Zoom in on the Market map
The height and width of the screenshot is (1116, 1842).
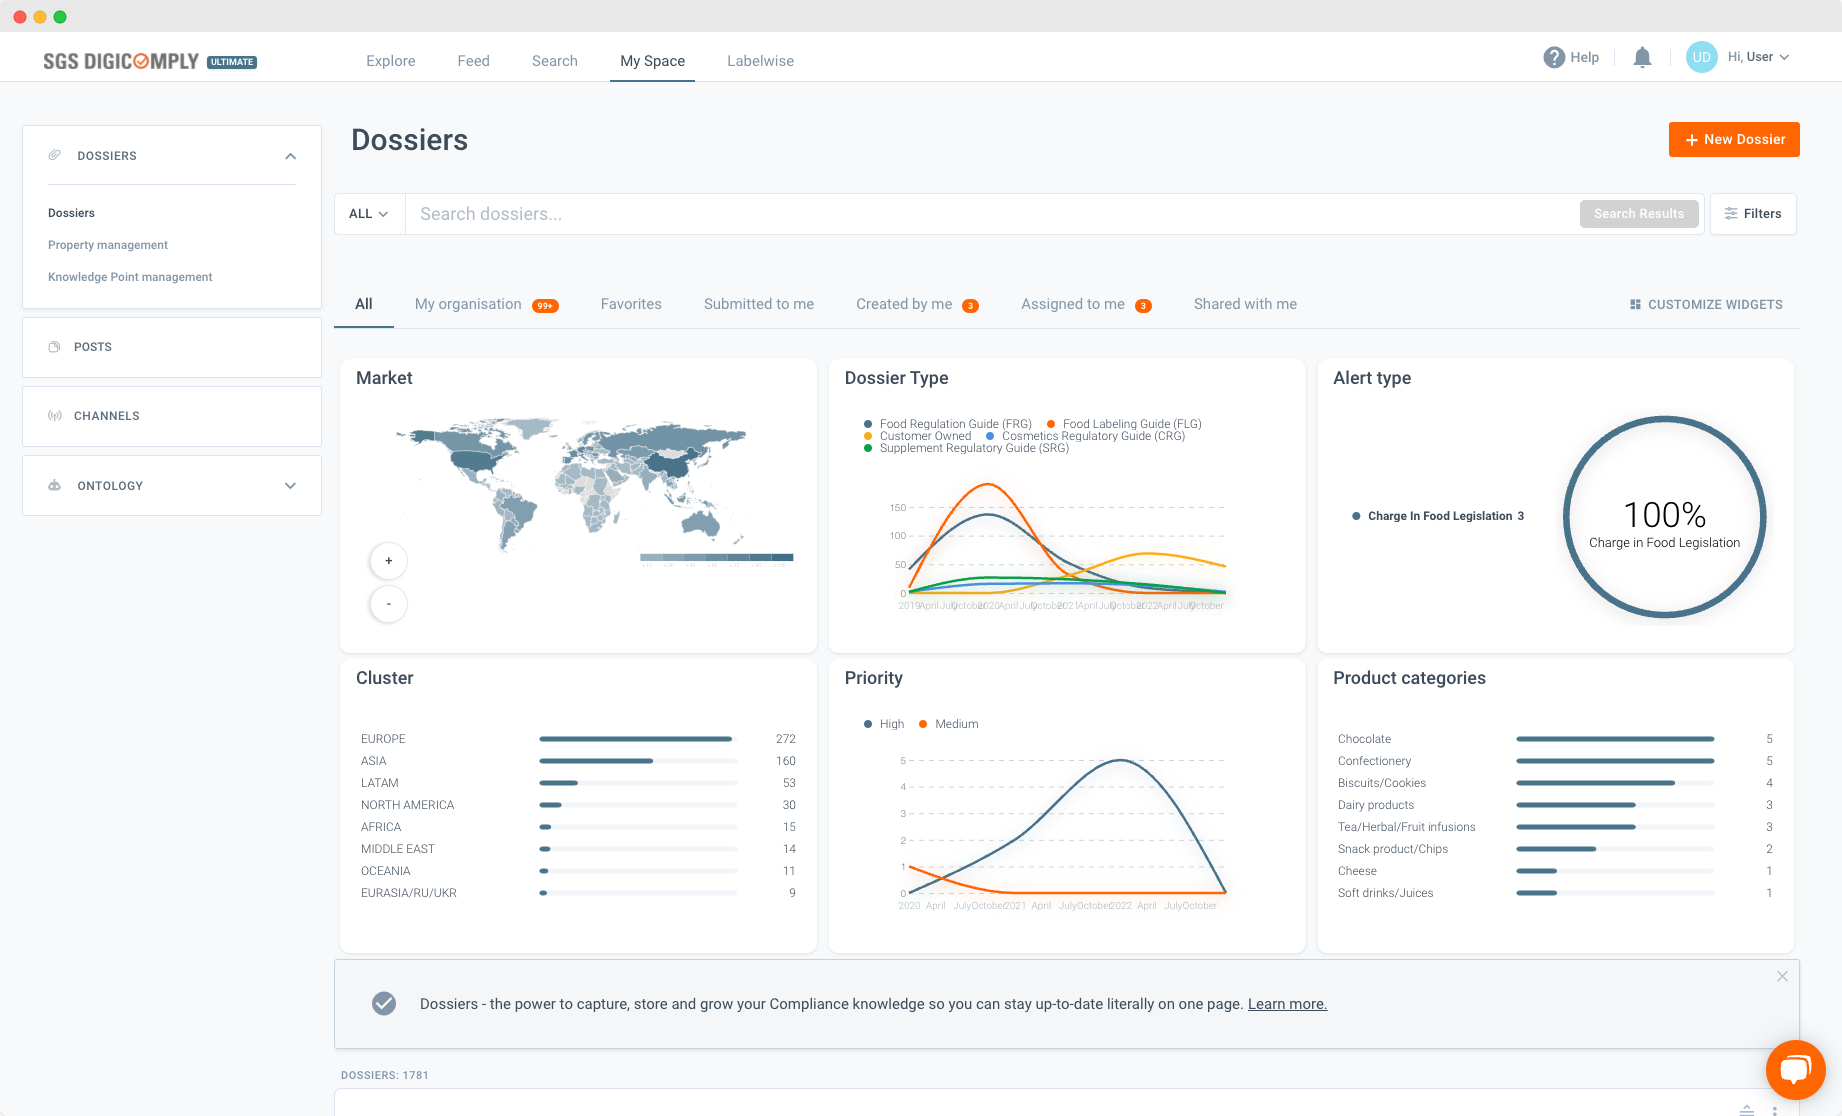pos(389,561)
